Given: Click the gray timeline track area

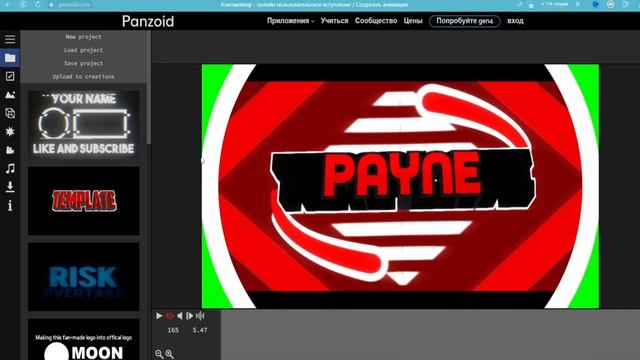Looking at the screenshot, I should [x=430, y=335].
